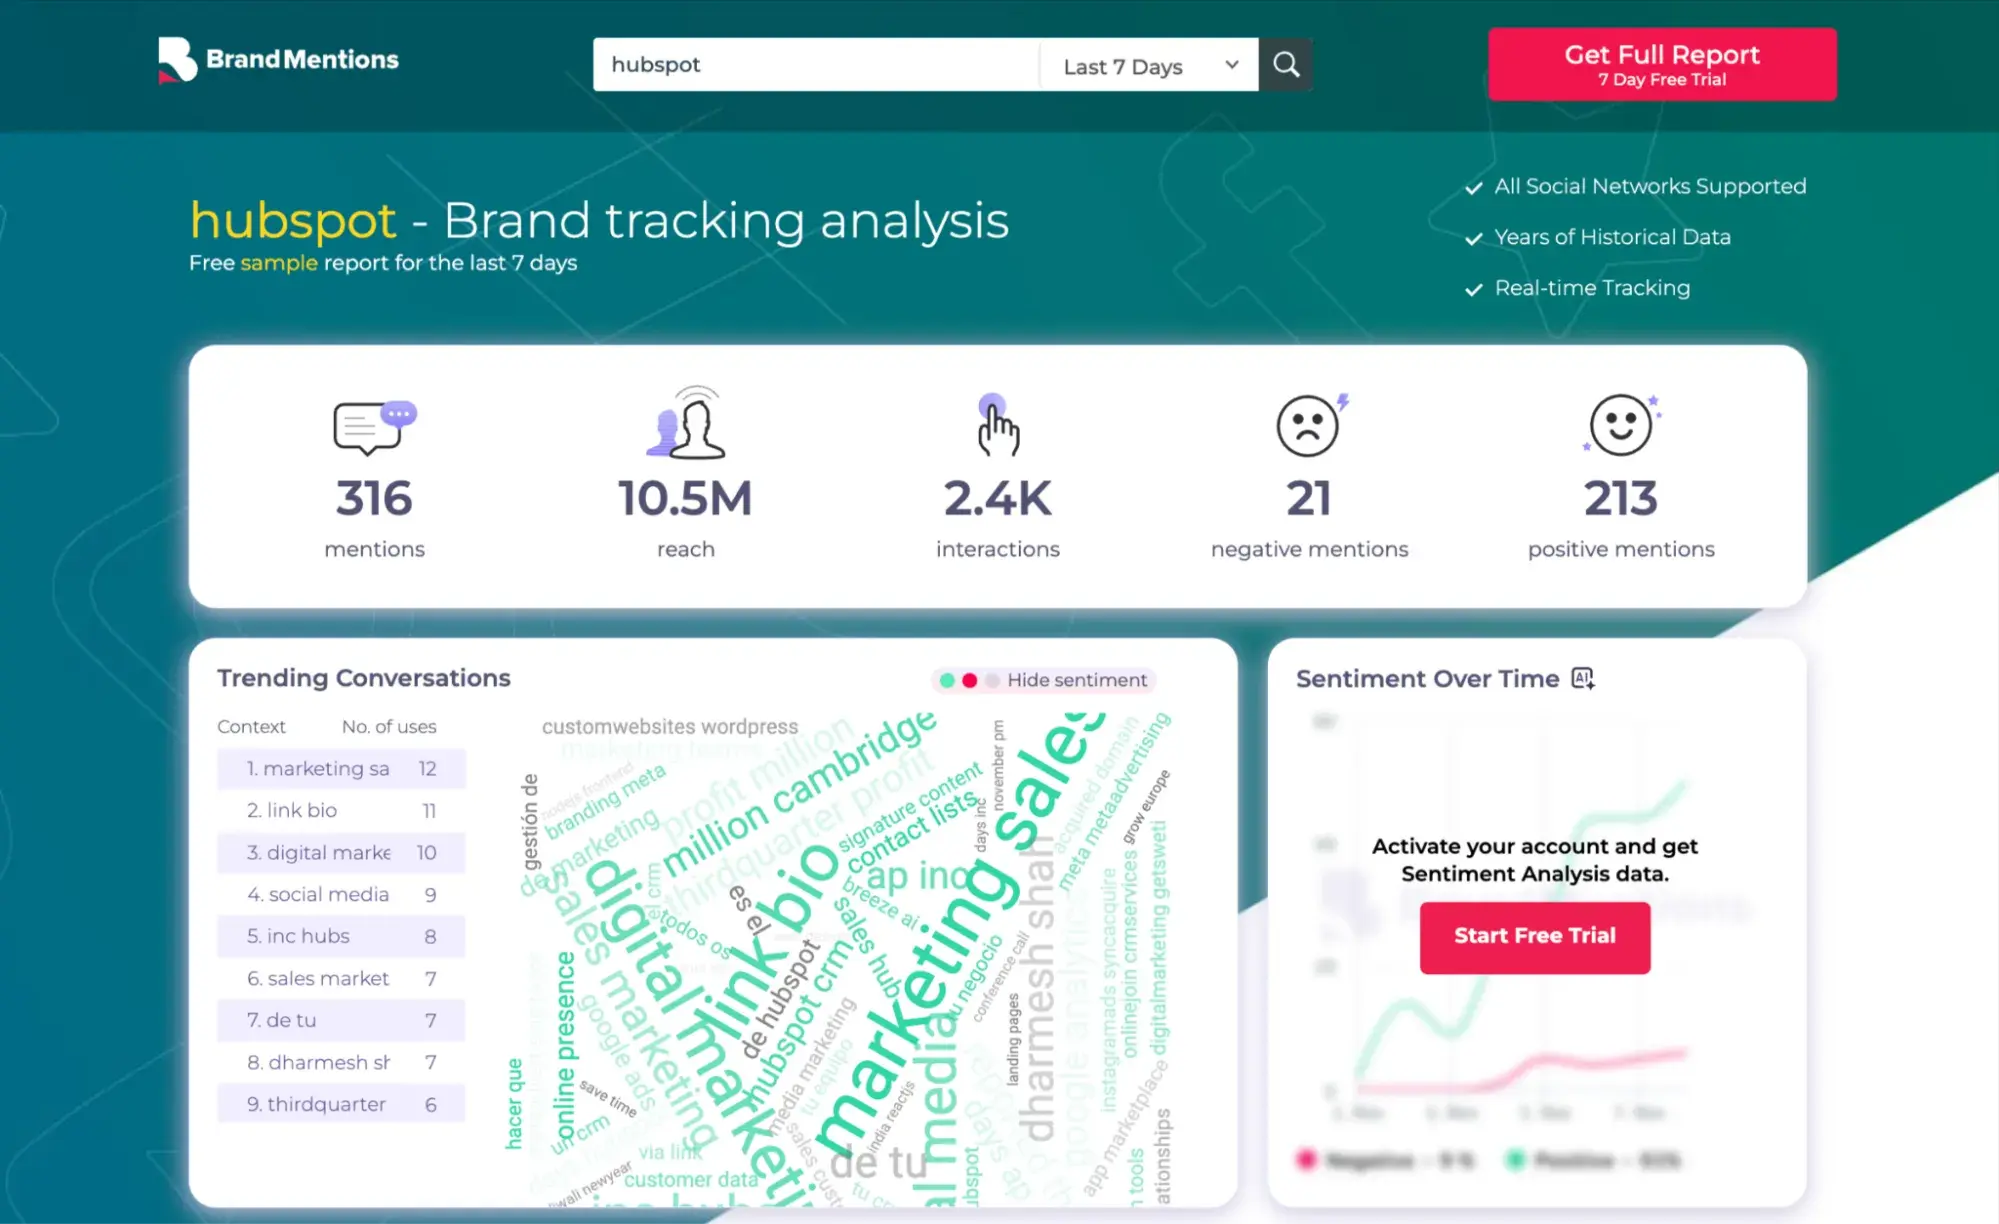Click the reach audience icon
1999x1224 pixels.
click(x=683, y=424)
